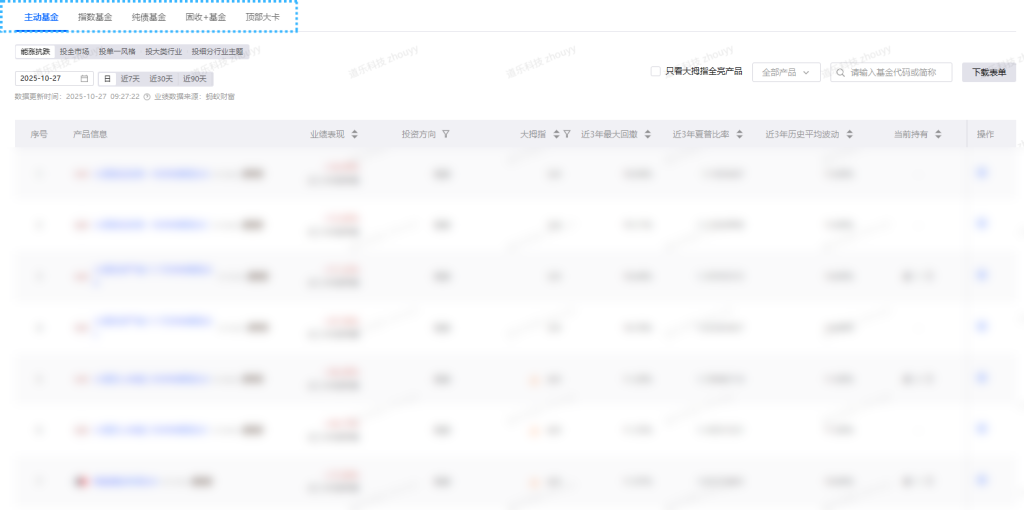The image size is (1024, 510).
Task: Click the calendar icon in date field
Action: (84, 78)
